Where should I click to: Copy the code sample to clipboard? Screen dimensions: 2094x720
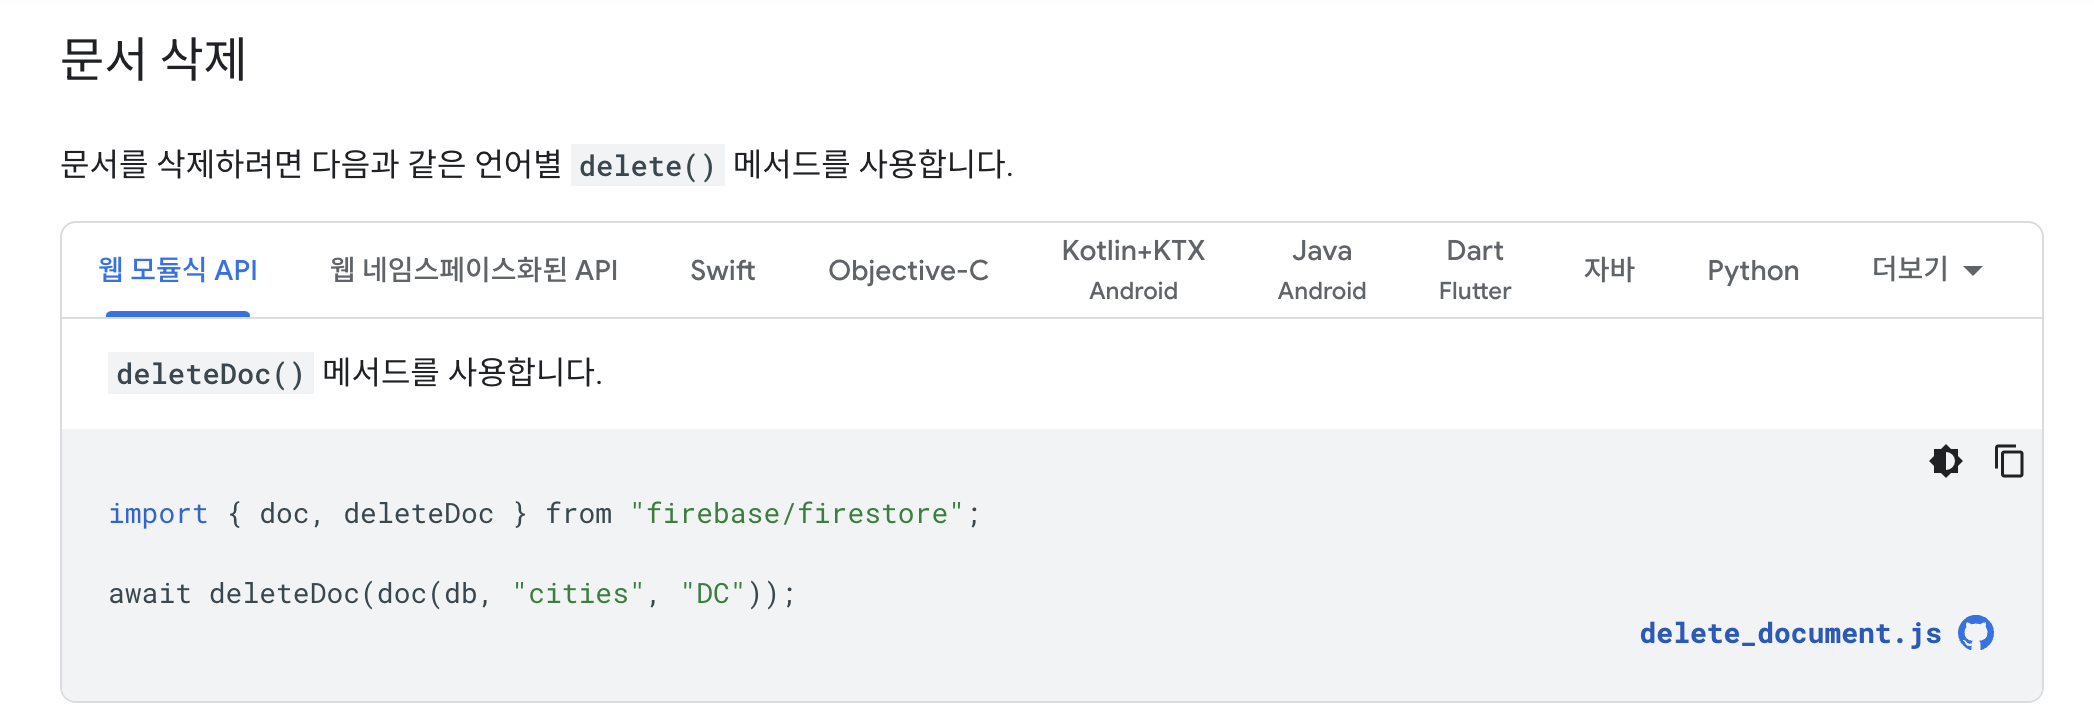point(2009,461)
